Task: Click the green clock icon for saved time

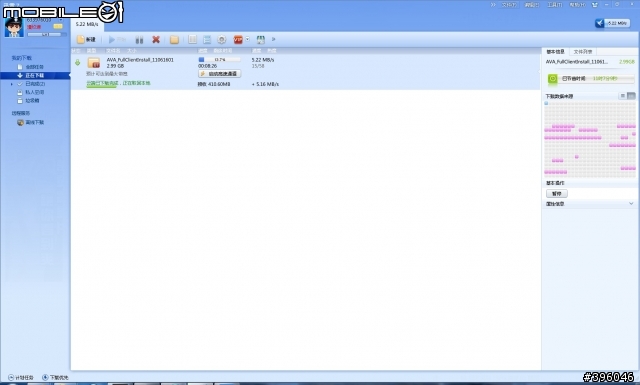Action: 553,78
